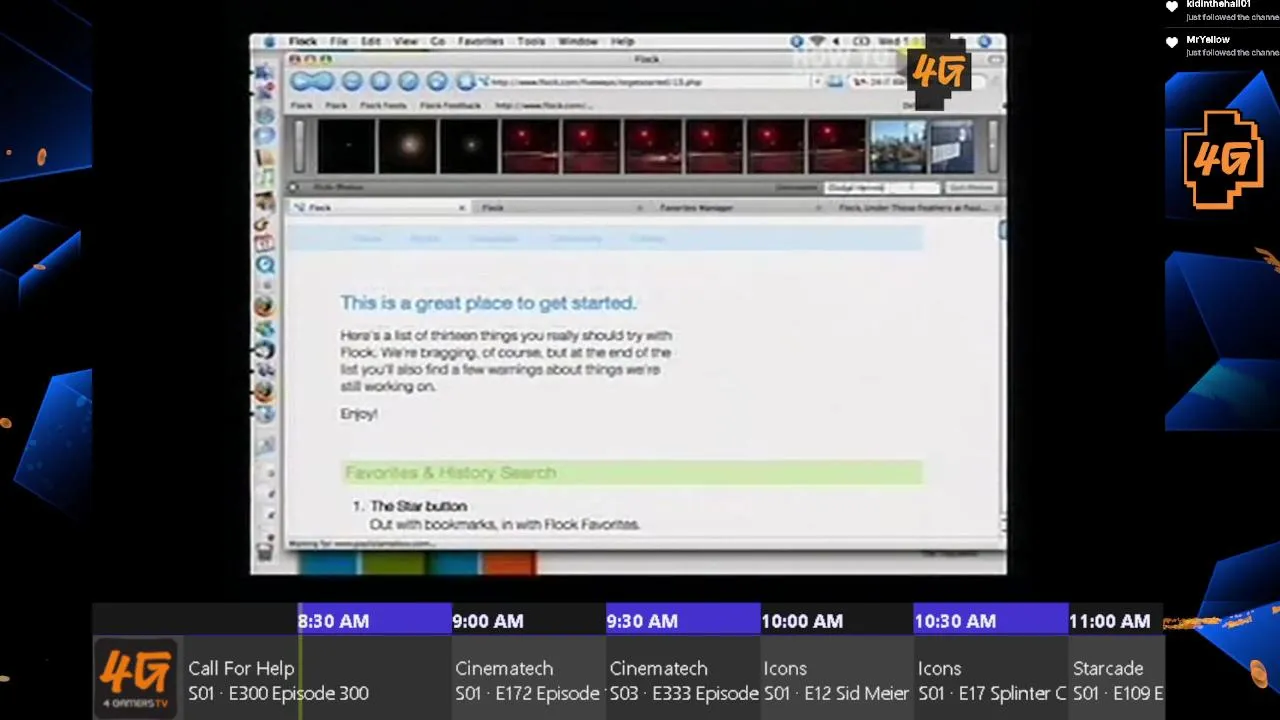Click the Get Photos button
This screenshot has height=720, width=1280.
click(x=971, y=187)
